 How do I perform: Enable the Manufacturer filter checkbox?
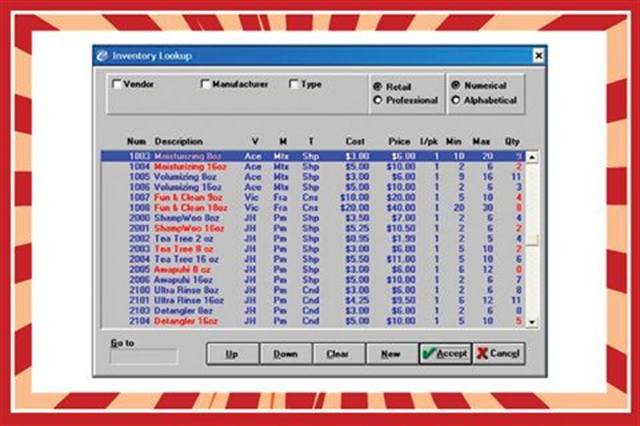point(205,84)
